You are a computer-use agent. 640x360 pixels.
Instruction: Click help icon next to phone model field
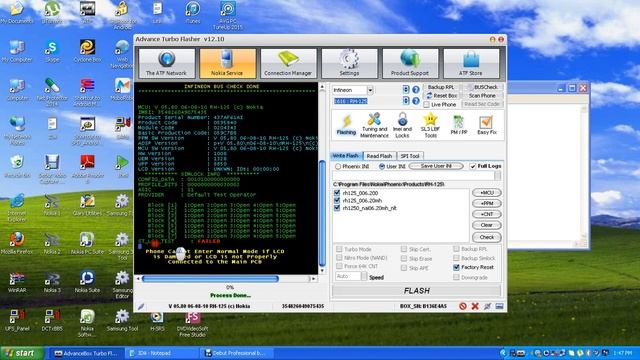[416, 101]
